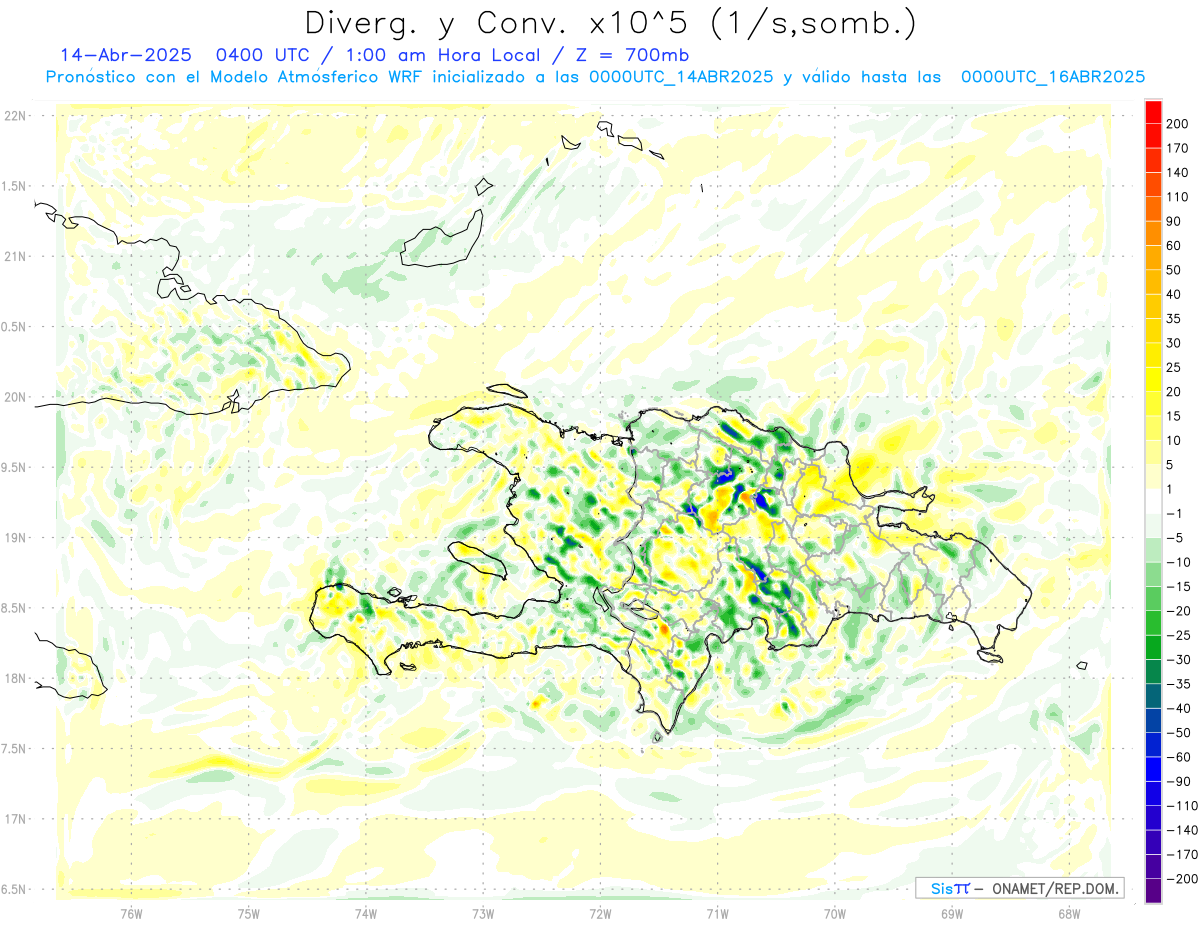The width and height of the screenshot is (1200, 927).
Task: Click the longitude label "71W"
Action: coord(717,914)
